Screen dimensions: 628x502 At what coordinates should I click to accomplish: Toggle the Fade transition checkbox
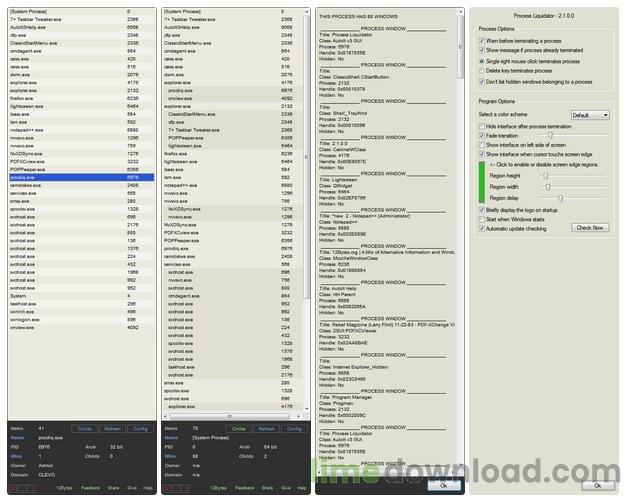[482, 136]
